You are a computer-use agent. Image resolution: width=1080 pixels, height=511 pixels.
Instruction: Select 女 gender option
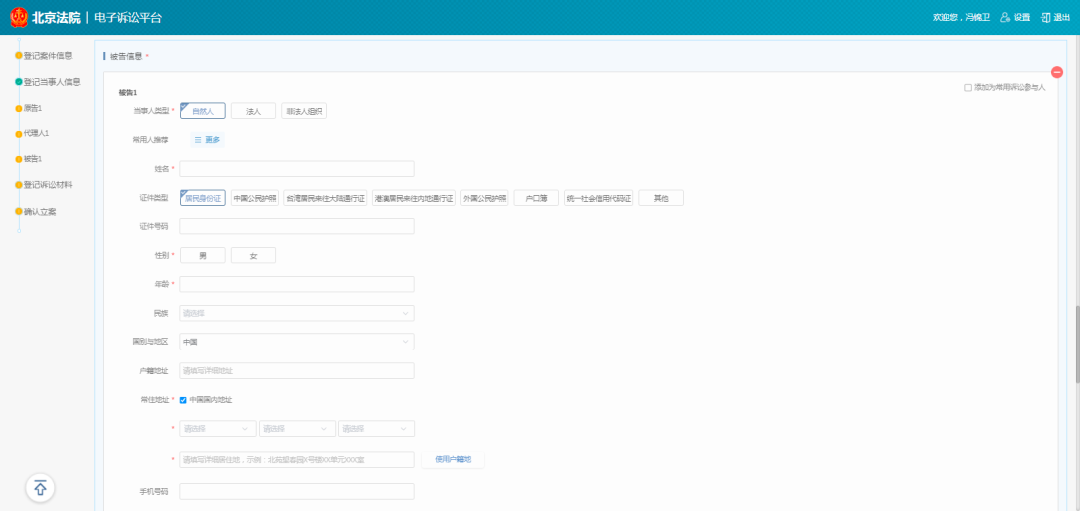click(x=253, y=256)
